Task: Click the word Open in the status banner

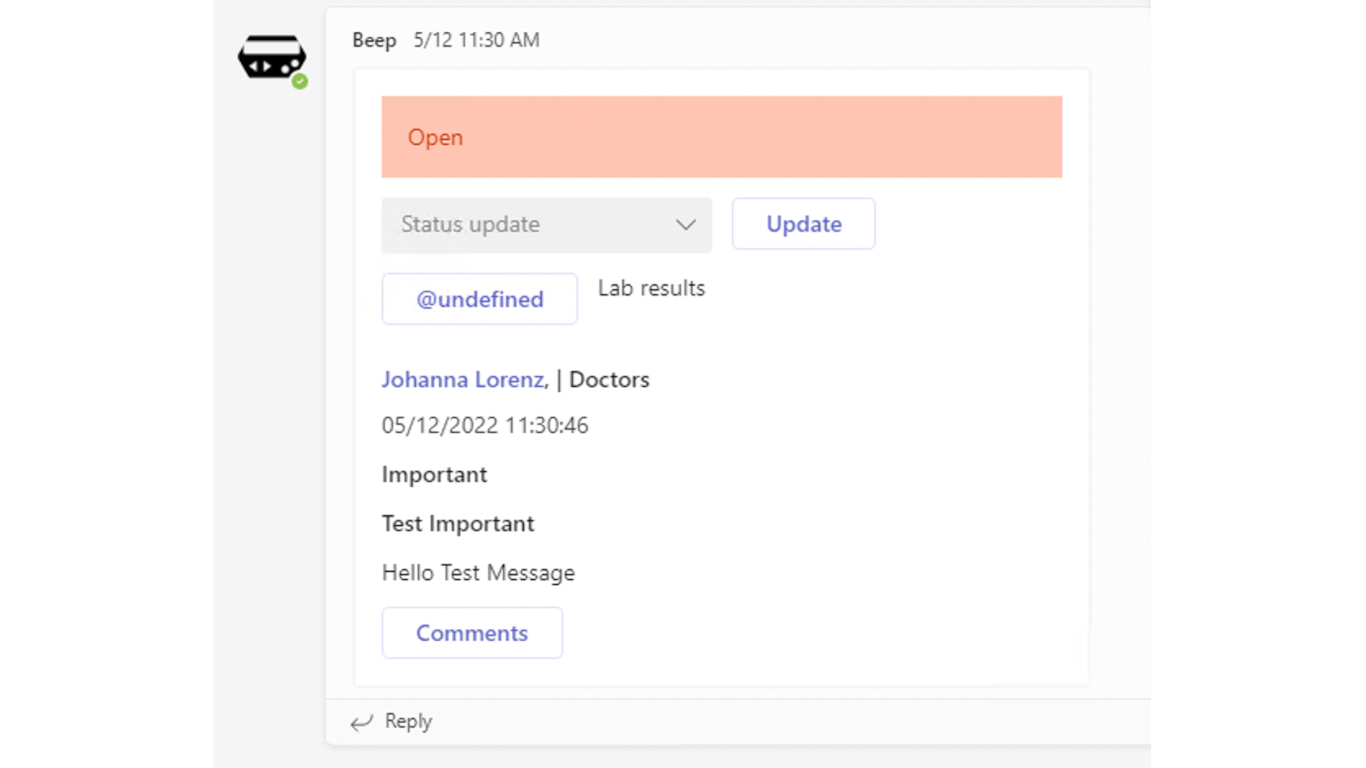Action: [x=435, y=138]
